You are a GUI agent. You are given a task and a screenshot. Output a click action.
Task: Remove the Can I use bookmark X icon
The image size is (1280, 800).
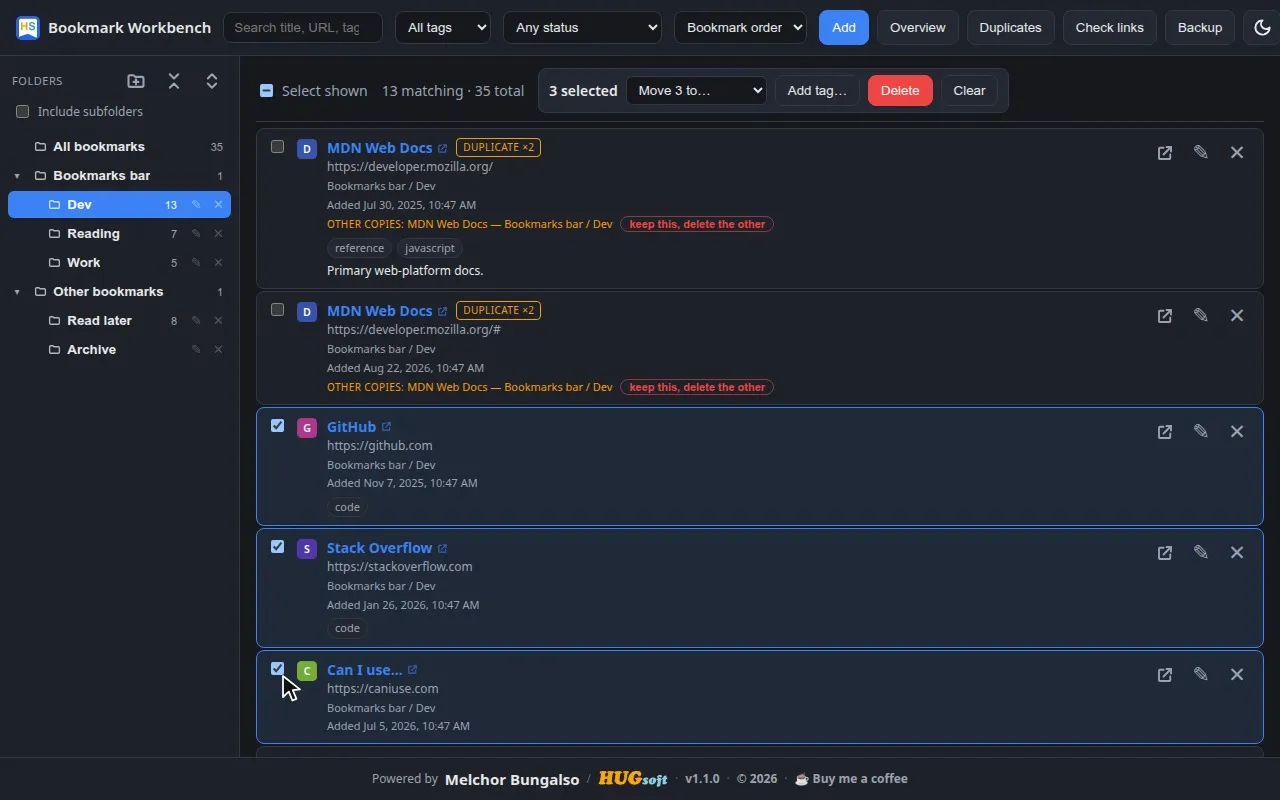1237,675
